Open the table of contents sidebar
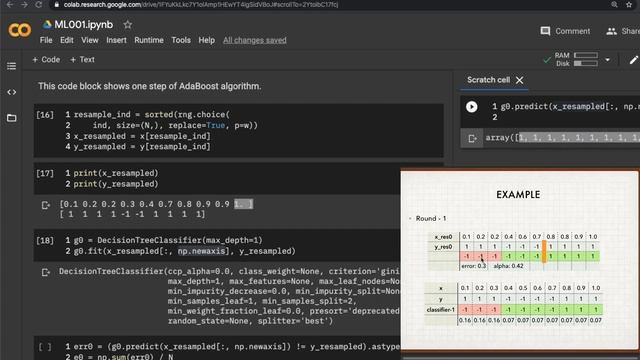 (x=11, y=66)
